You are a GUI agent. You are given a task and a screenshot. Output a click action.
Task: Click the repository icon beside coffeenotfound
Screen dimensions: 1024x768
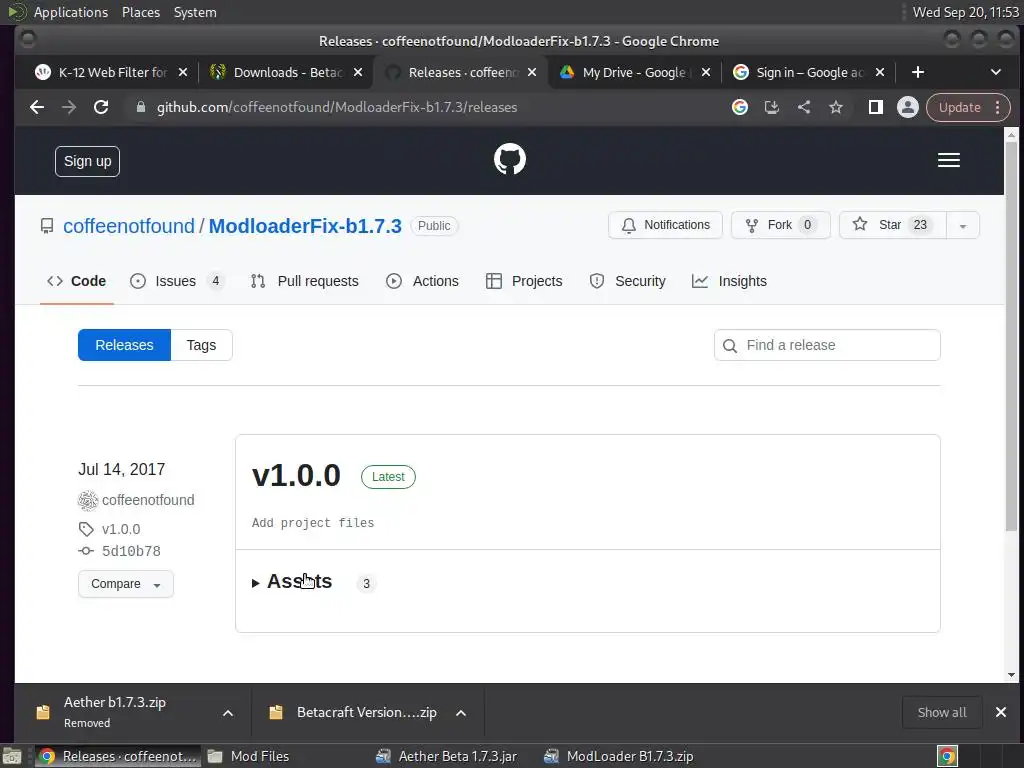point(47,226)
